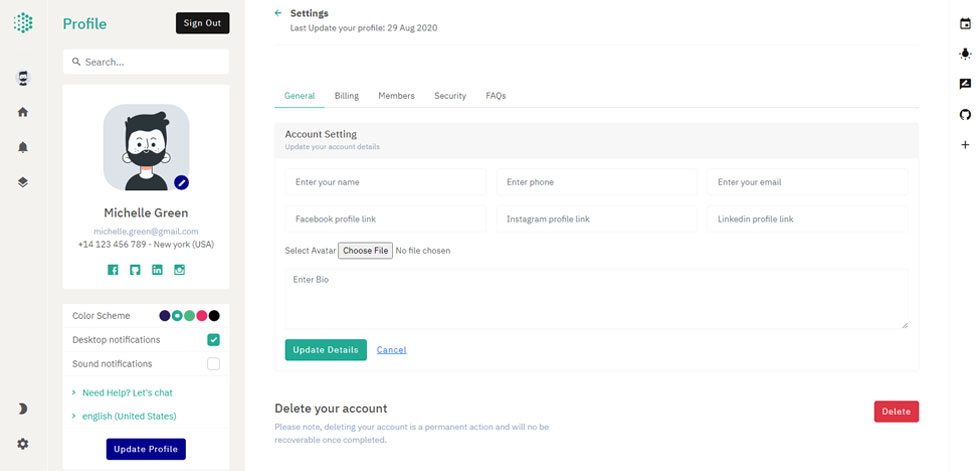Viewport: 980px width, 471px height.
Task: Click the lightbulb icon in right rail
Action: tap(965, 54)
